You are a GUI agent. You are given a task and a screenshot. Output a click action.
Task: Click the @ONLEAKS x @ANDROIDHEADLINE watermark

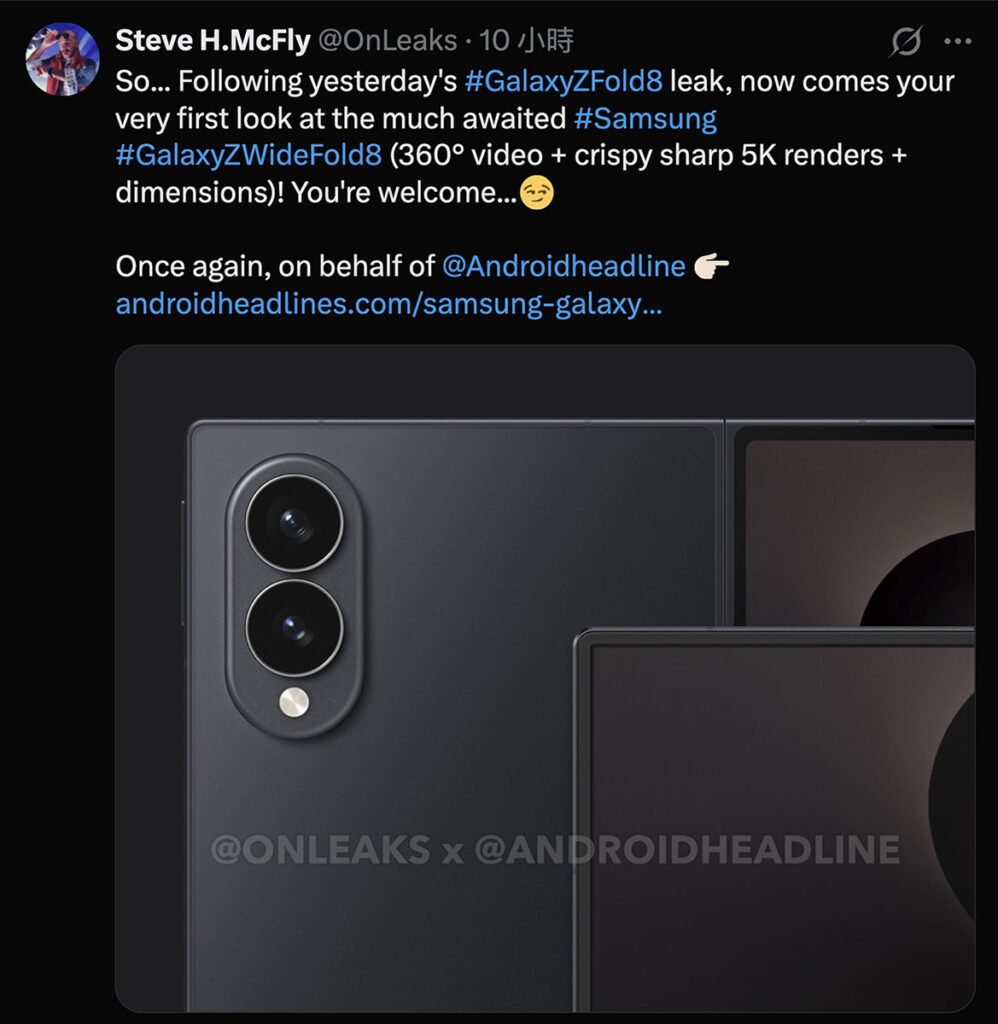click(555, 850)
